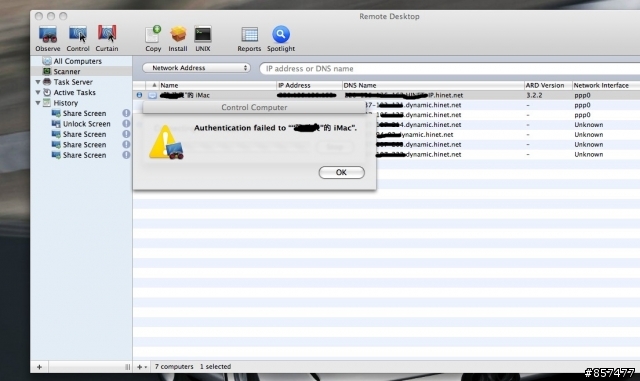Select the Unlock Screen history entry
Viewport: 640px width, 381px height.
pyautogui.click(x=86, y=124)
